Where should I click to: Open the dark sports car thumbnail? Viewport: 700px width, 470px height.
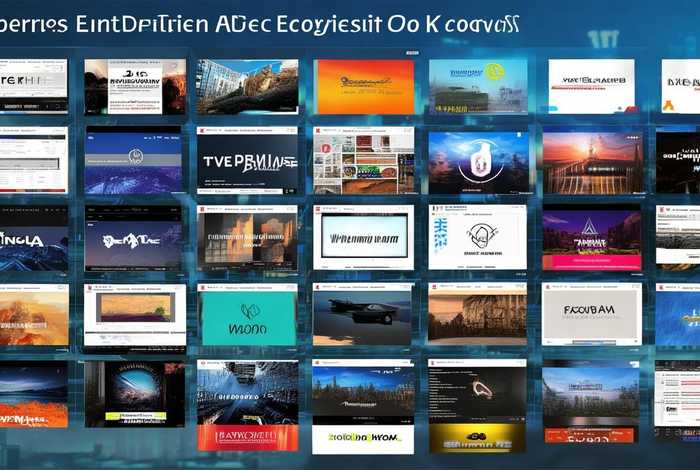click(x=362, y=314)
